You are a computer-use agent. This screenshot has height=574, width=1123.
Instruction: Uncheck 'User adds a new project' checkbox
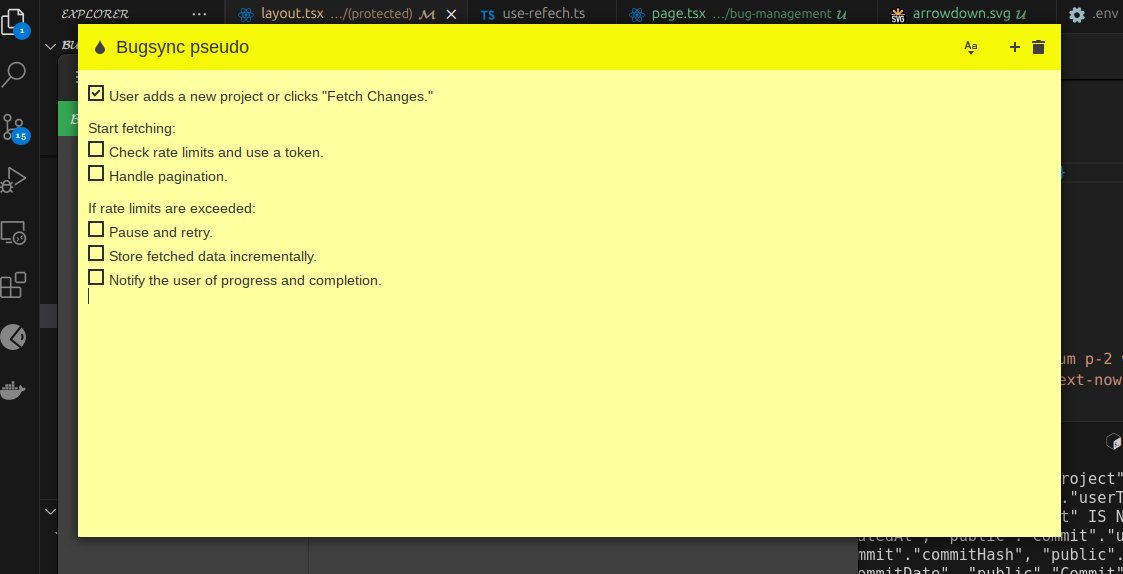tap(96, 93)
